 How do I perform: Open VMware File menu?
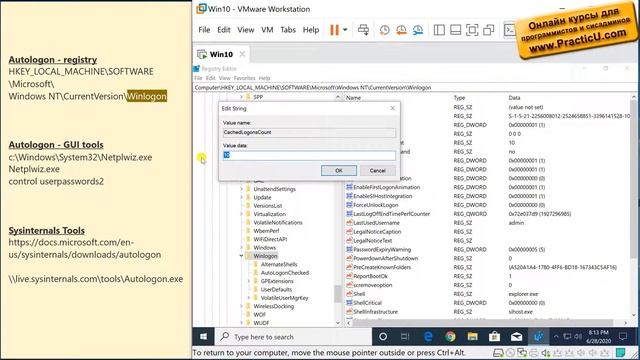(204, 30)
